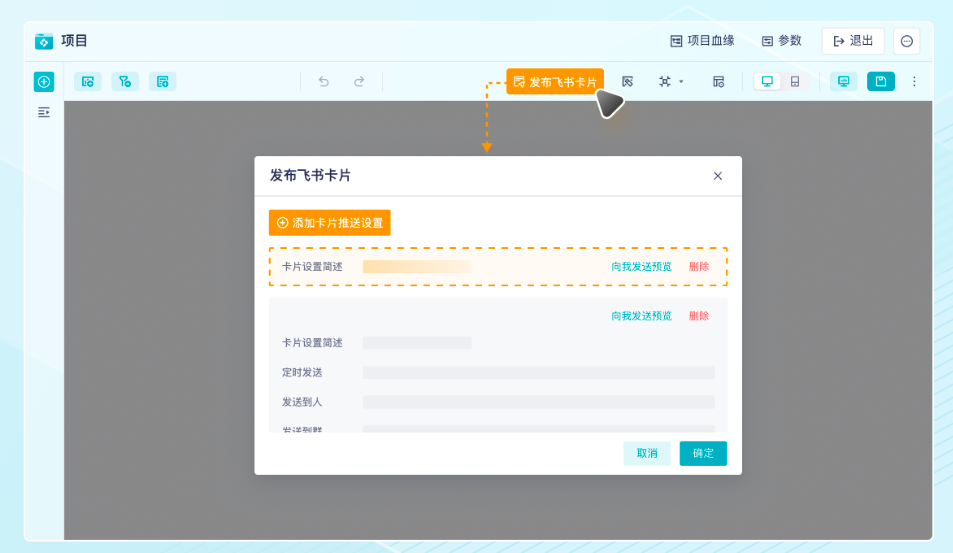Click the 发送到人 field

pyautogui.click(x=538, y=402)
